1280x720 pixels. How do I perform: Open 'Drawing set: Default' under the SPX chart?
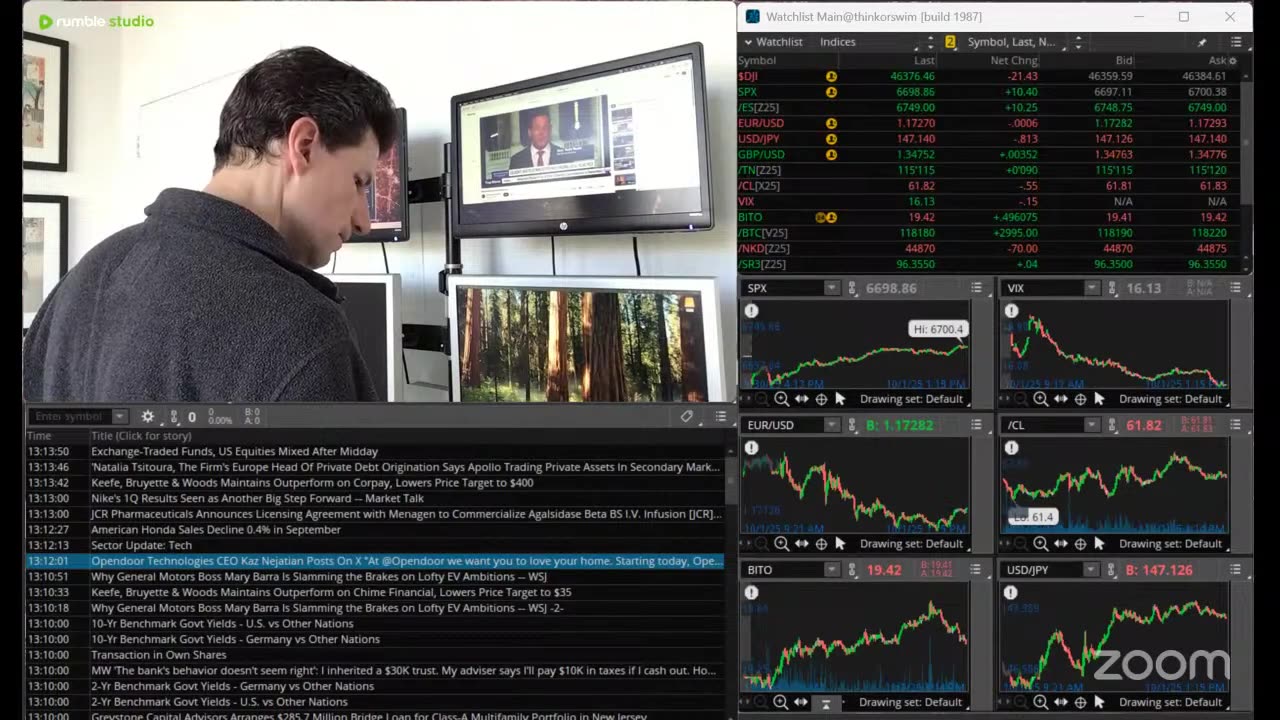(911, 399)
